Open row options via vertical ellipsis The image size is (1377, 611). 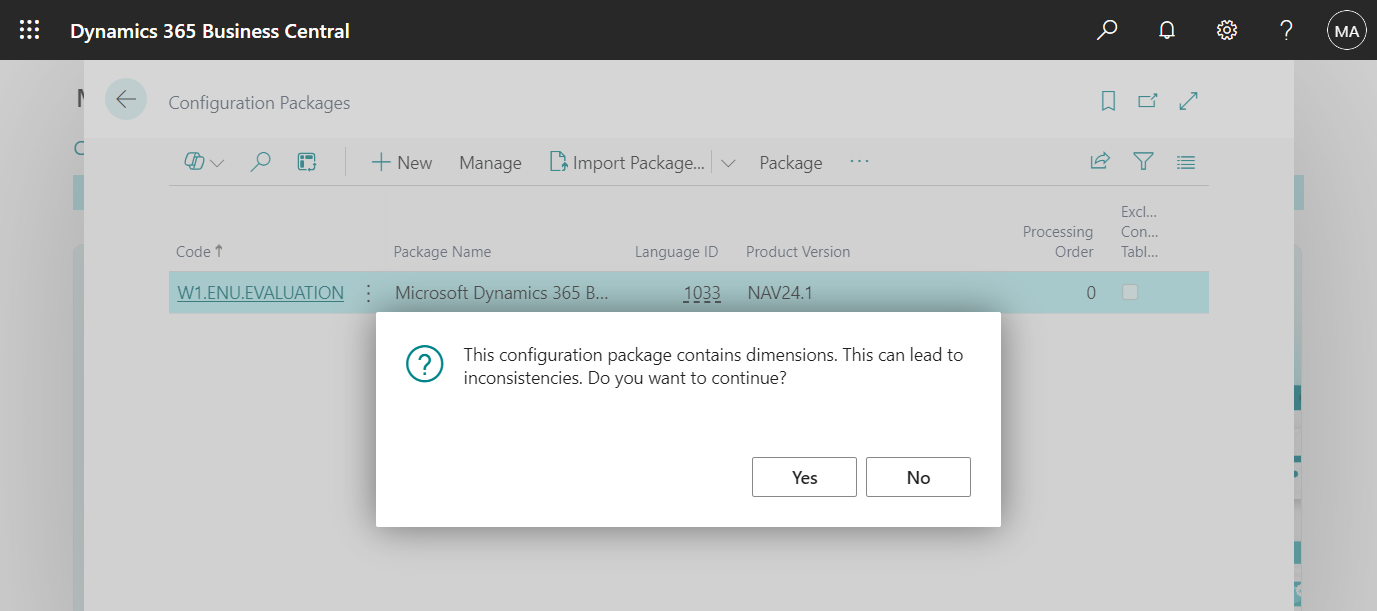tap(368, 292)
